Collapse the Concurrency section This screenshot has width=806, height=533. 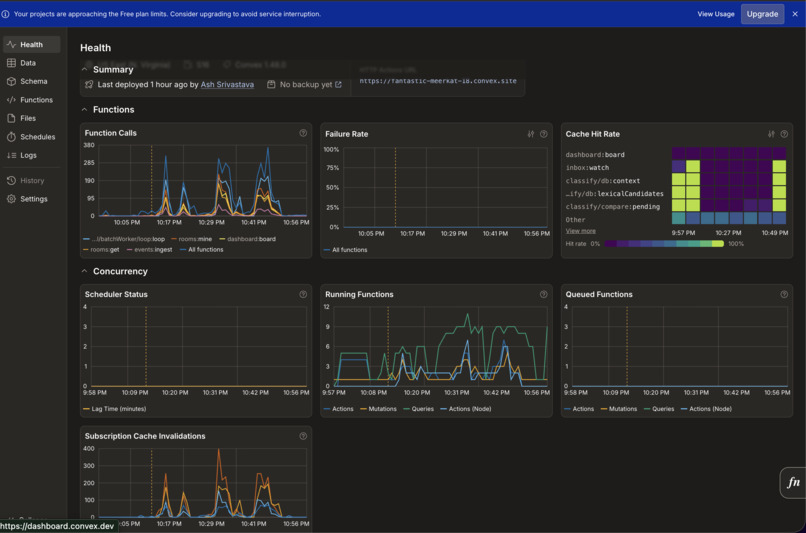(84, 271)
